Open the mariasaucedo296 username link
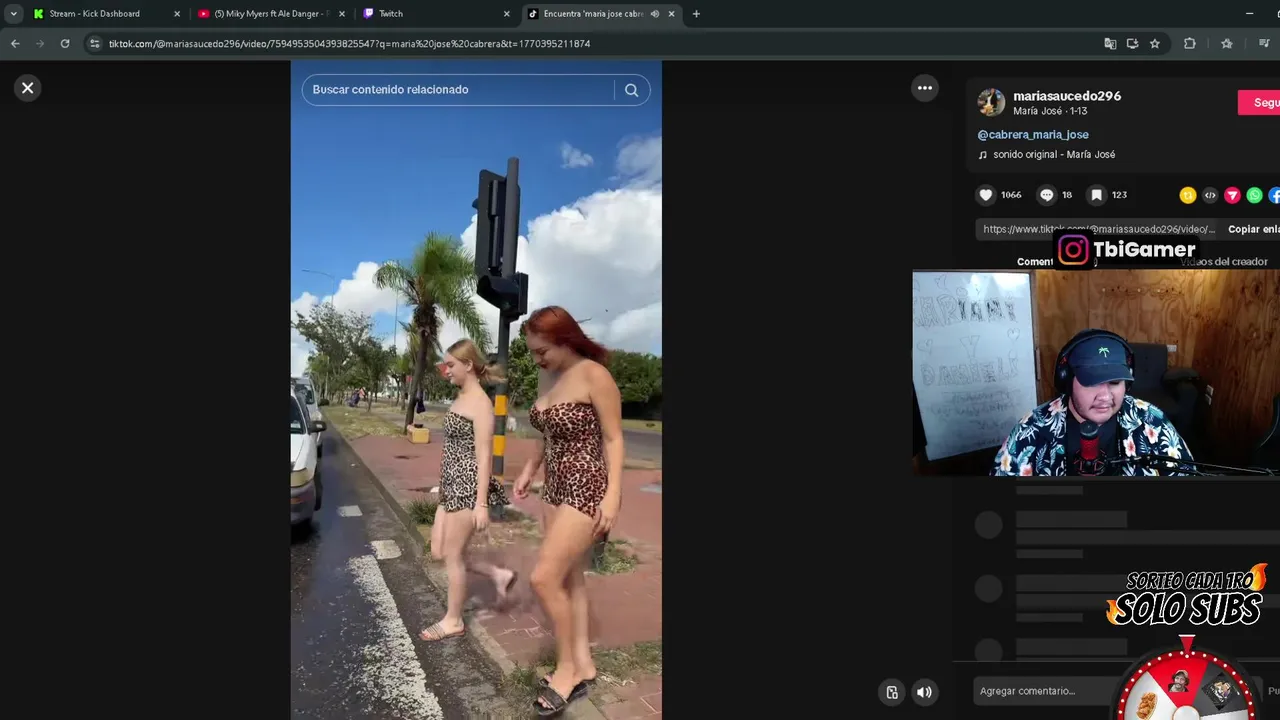Viewport: 1280px width, 720px height. pos(1067,96)
